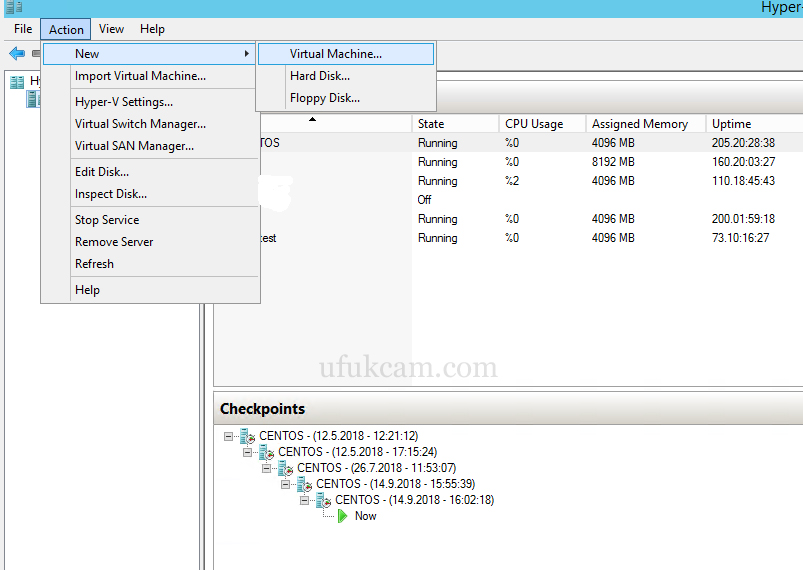
Task: Select Import Virtual Machine... menu entry
Action: (151, 76)
